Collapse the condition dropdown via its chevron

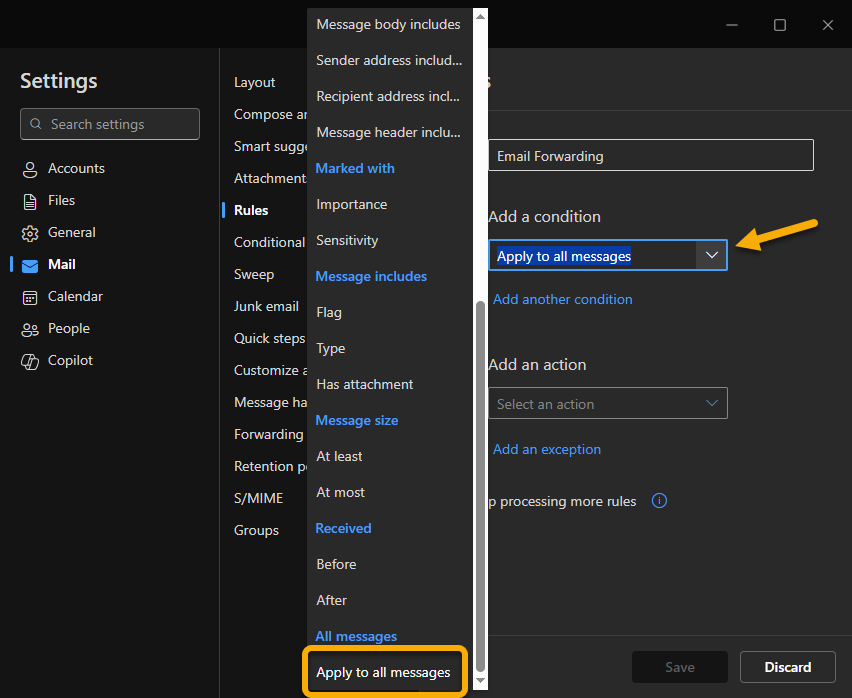point(712,255)
